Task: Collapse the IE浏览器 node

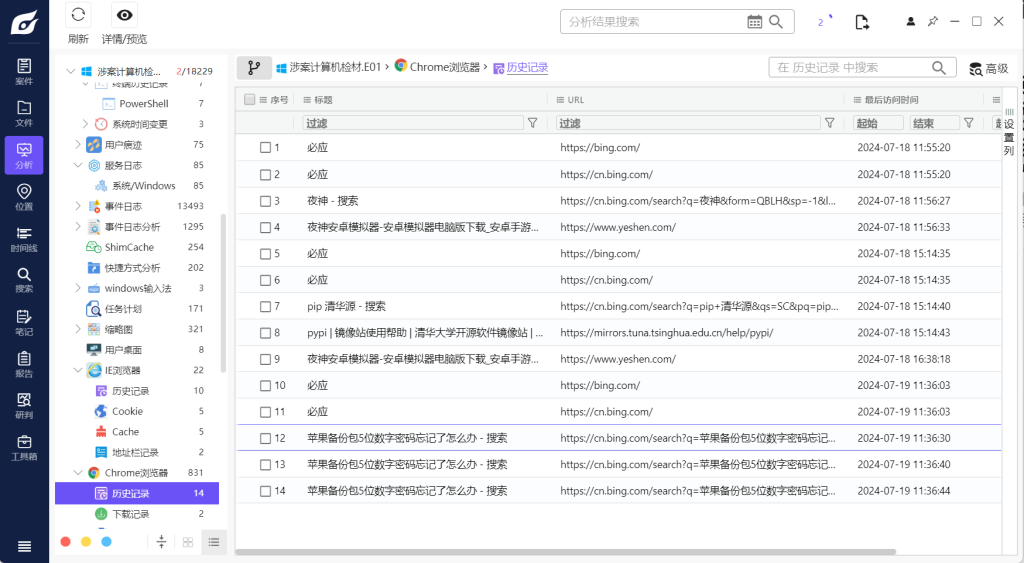Action: [78, 370]
